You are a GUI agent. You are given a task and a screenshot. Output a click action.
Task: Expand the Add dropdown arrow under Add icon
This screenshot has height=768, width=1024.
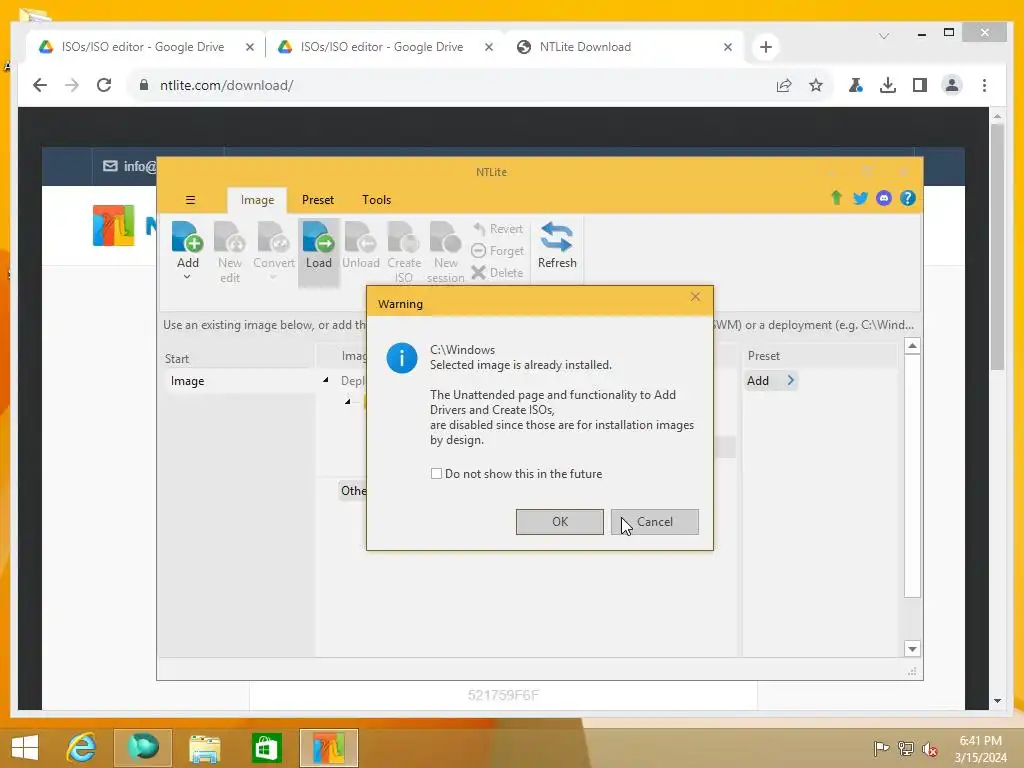tap(187, 276)
